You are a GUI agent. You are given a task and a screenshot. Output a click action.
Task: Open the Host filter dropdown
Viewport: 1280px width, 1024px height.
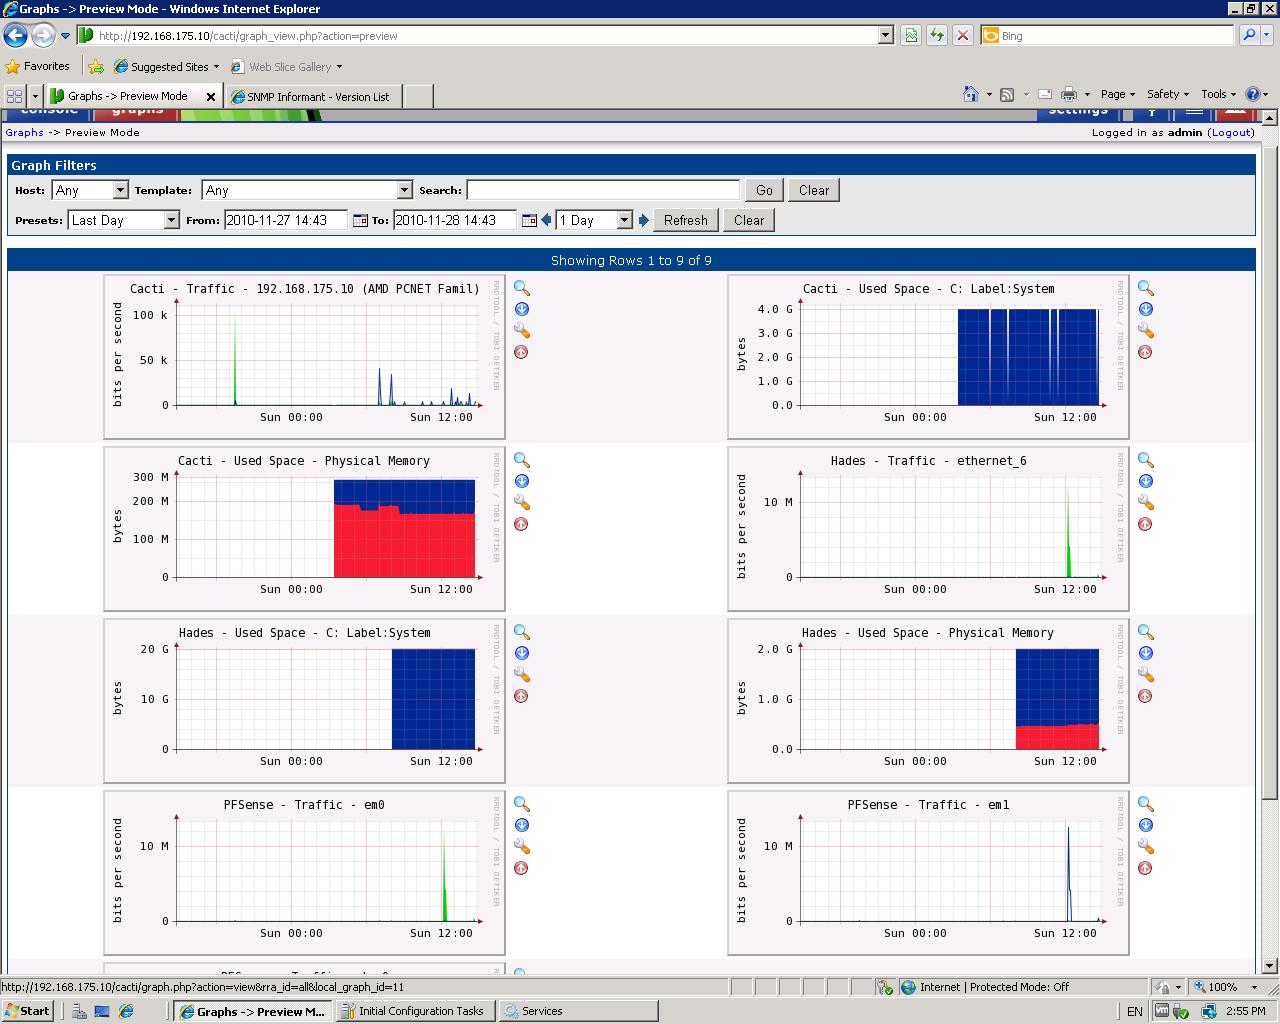click(91, 190)
